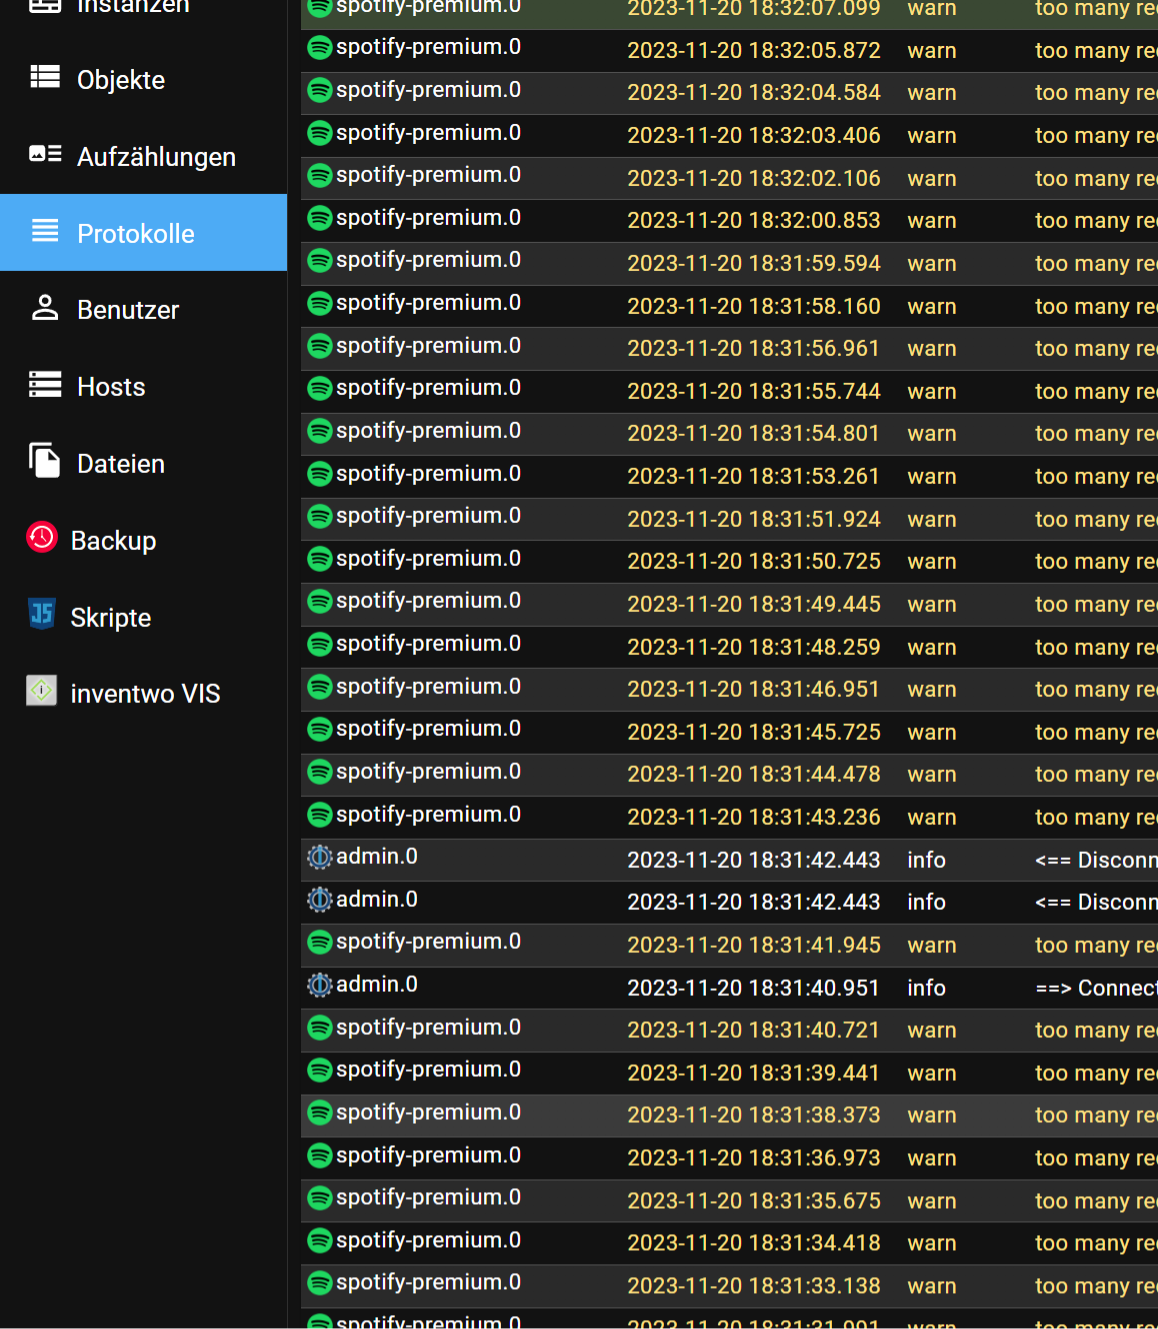The image size is (1158, 1329).
Task: Click timestamp 2023-11-20 18:31:44.478
Action: [754, 774]
